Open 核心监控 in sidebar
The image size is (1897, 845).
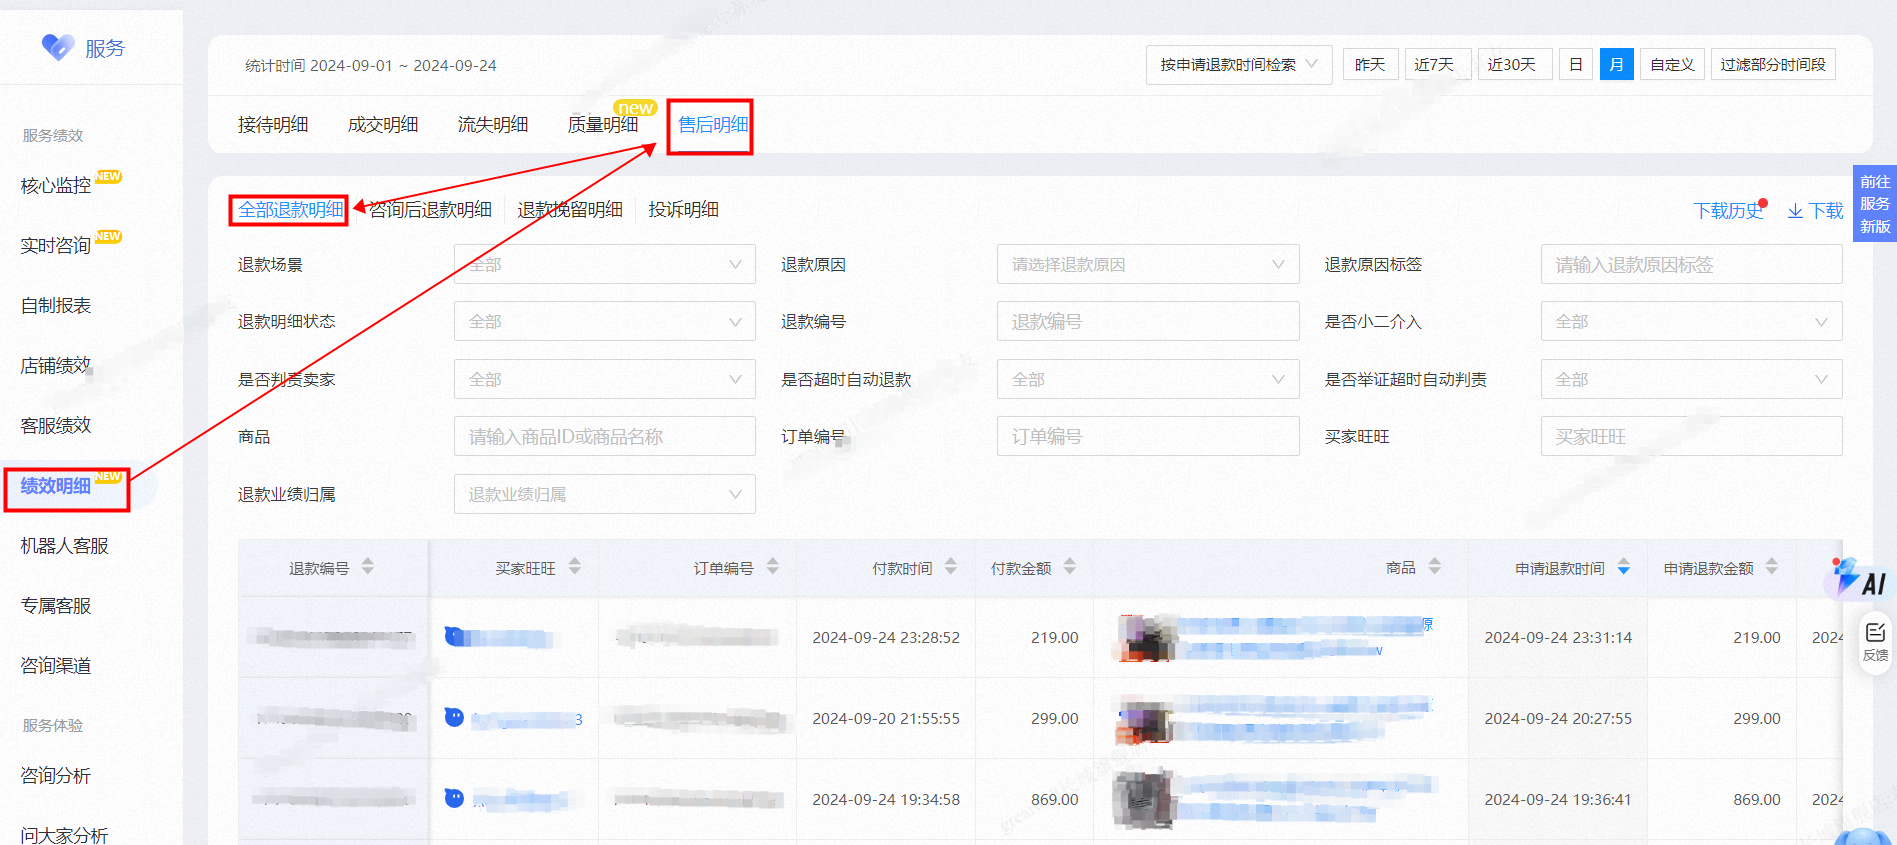click(56, 186)
